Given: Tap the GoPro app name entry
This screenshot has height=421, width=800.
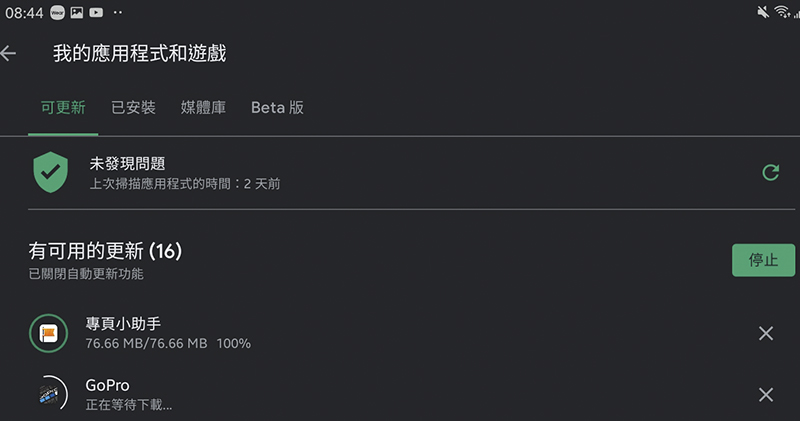Looking at the screenshot, I should point(108,385).
